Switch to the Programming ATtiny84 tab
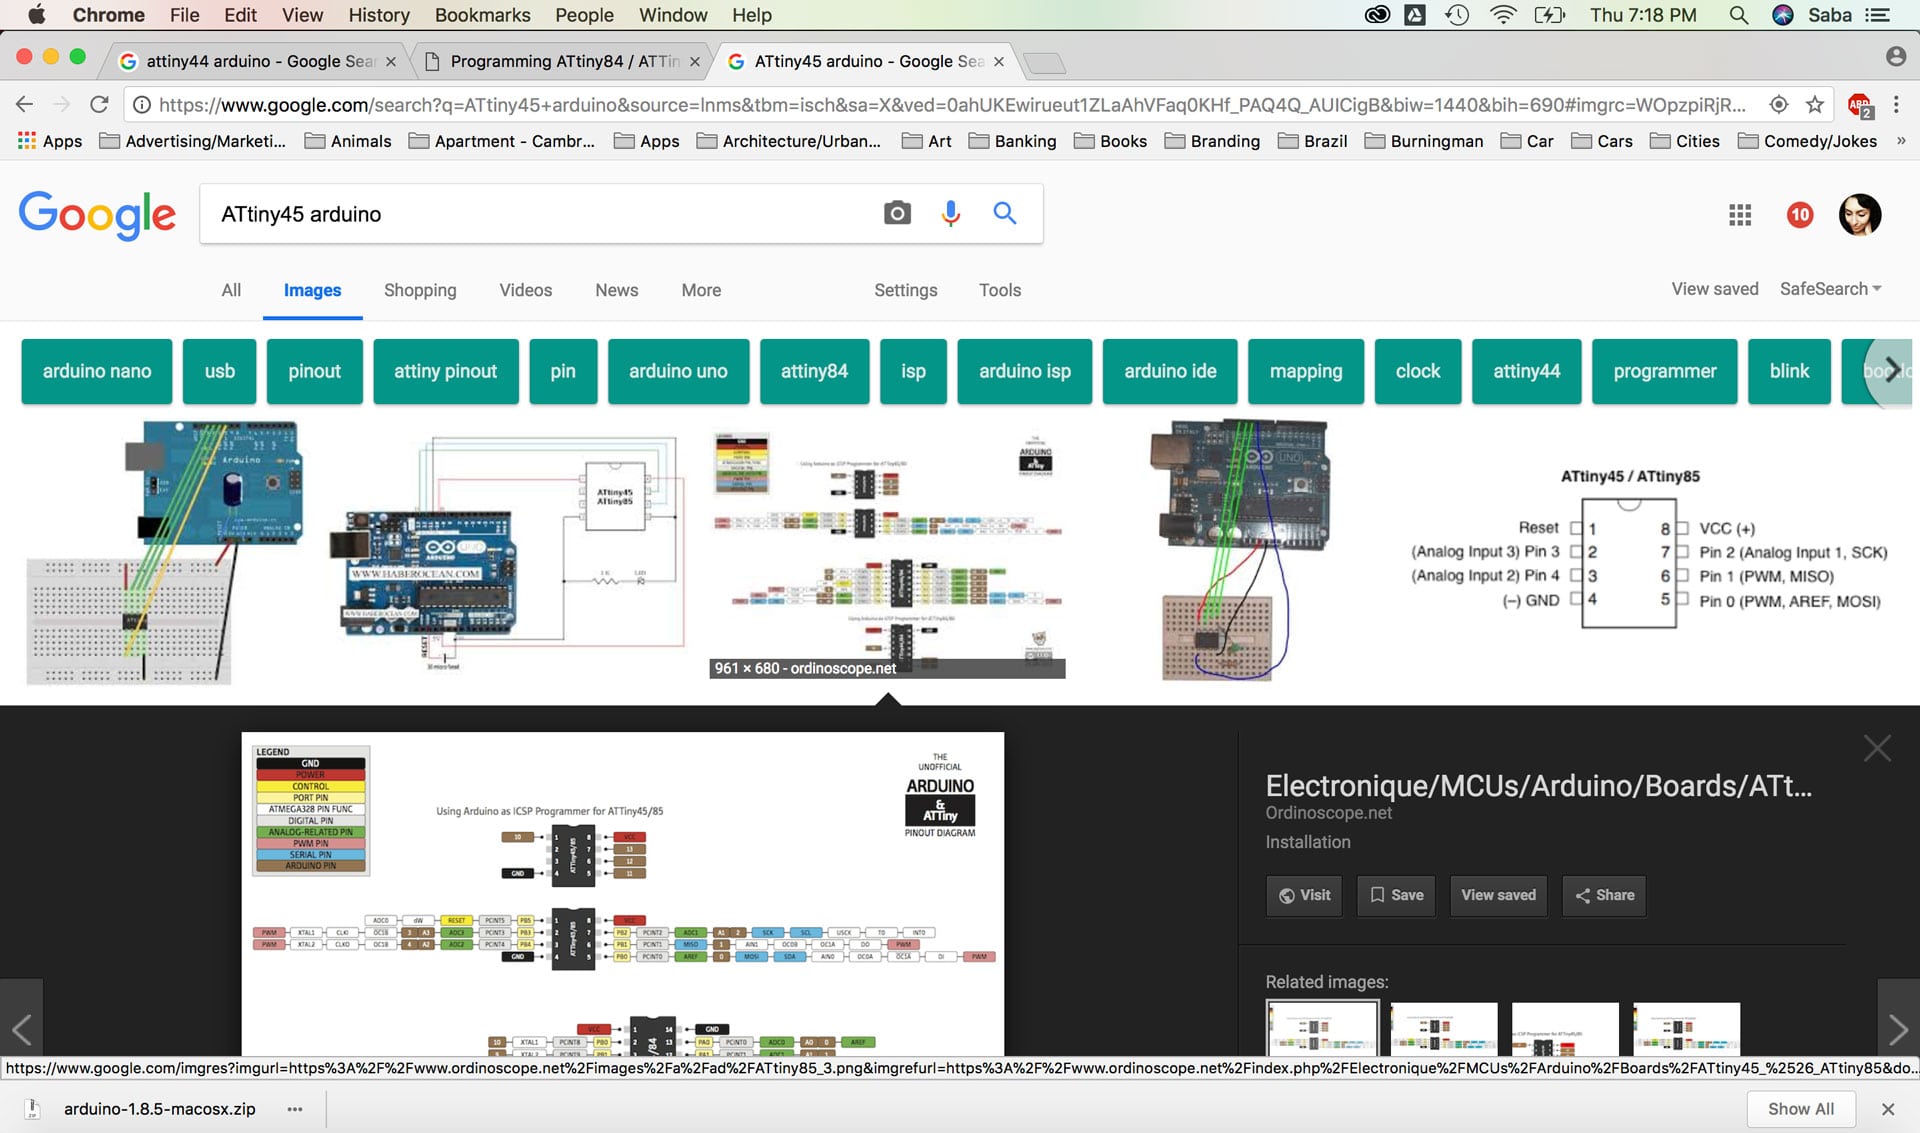Screen dimensions: 1920x1133 click(560, 61)
